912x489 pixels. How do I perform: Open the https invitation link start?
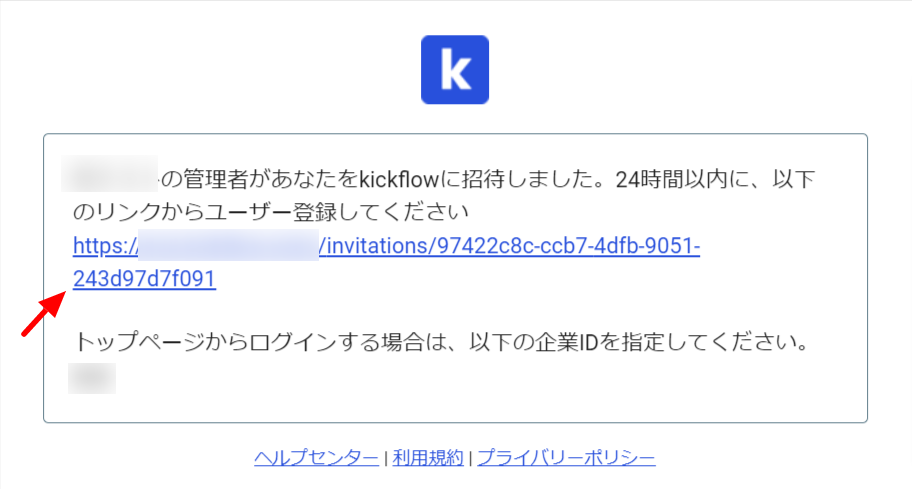pyautogui.click(x=105, y=246)
